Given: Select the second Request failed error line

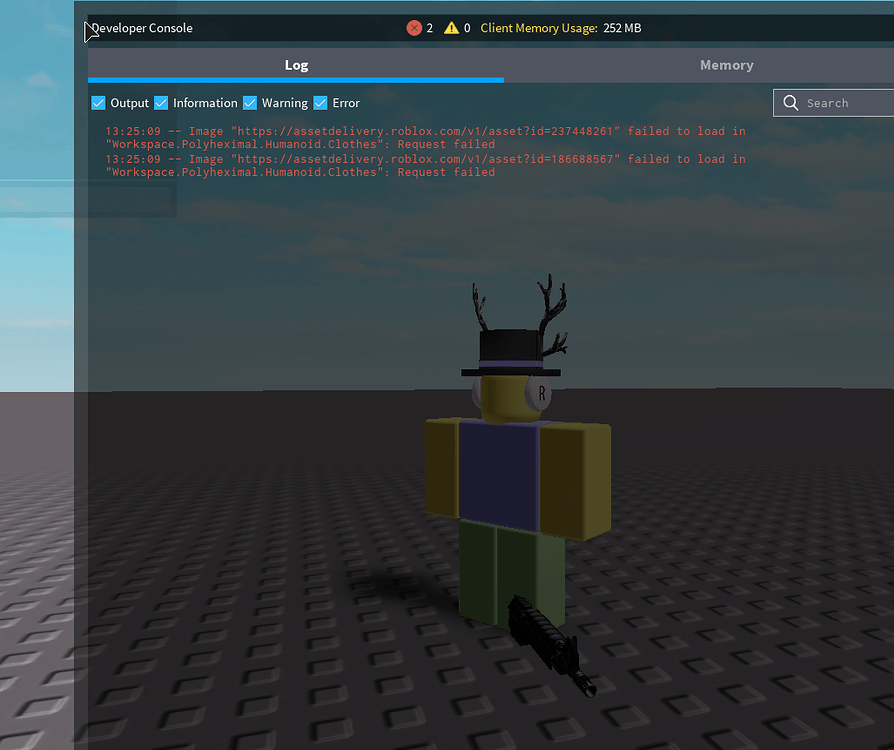Looking at the screenshot, I should coord(447,172).
